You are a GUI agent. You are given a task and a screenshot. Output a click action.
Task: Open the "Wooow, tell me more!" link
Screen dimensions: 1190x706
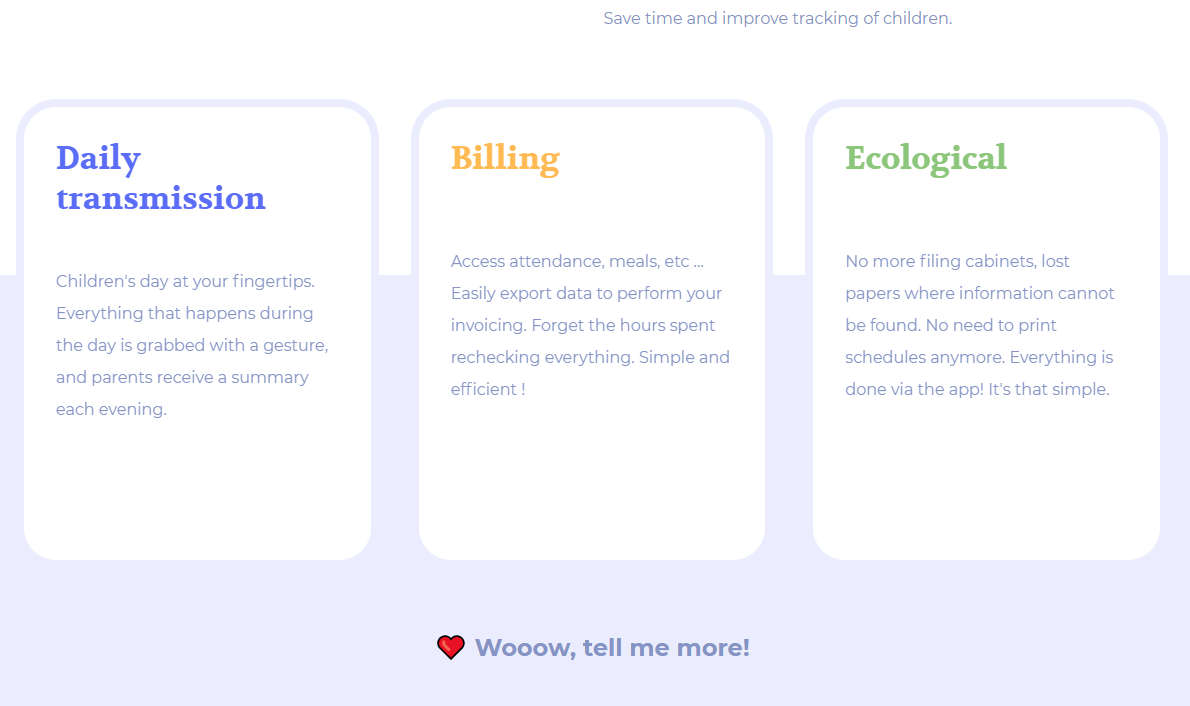pyautogui.click(x=612, y=648)
